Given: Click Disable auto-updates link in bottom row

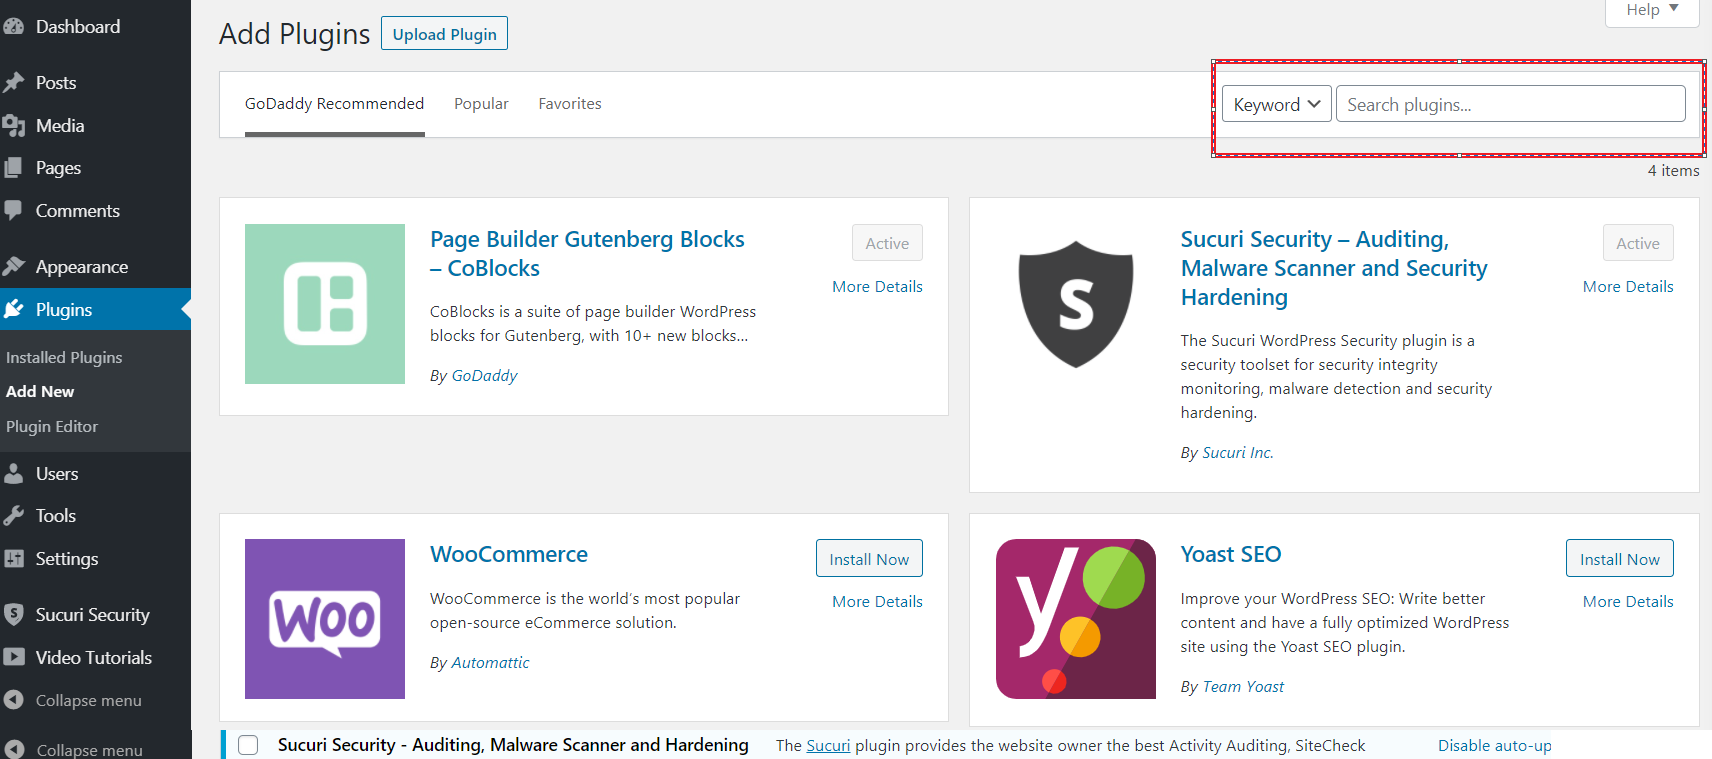Looking at the screenshot, I should 1495,746.
